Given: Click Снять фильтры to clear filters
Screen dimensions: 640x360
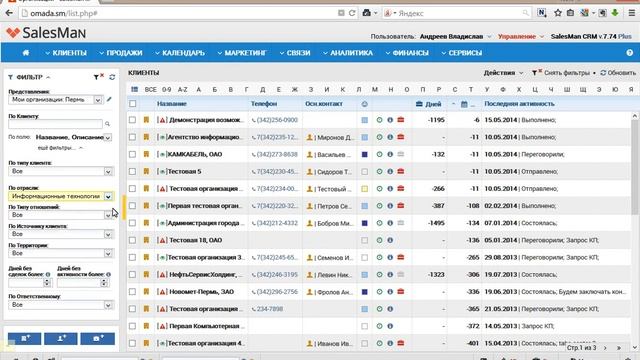Looking at the screenshot, I should (x=561, y=73).
